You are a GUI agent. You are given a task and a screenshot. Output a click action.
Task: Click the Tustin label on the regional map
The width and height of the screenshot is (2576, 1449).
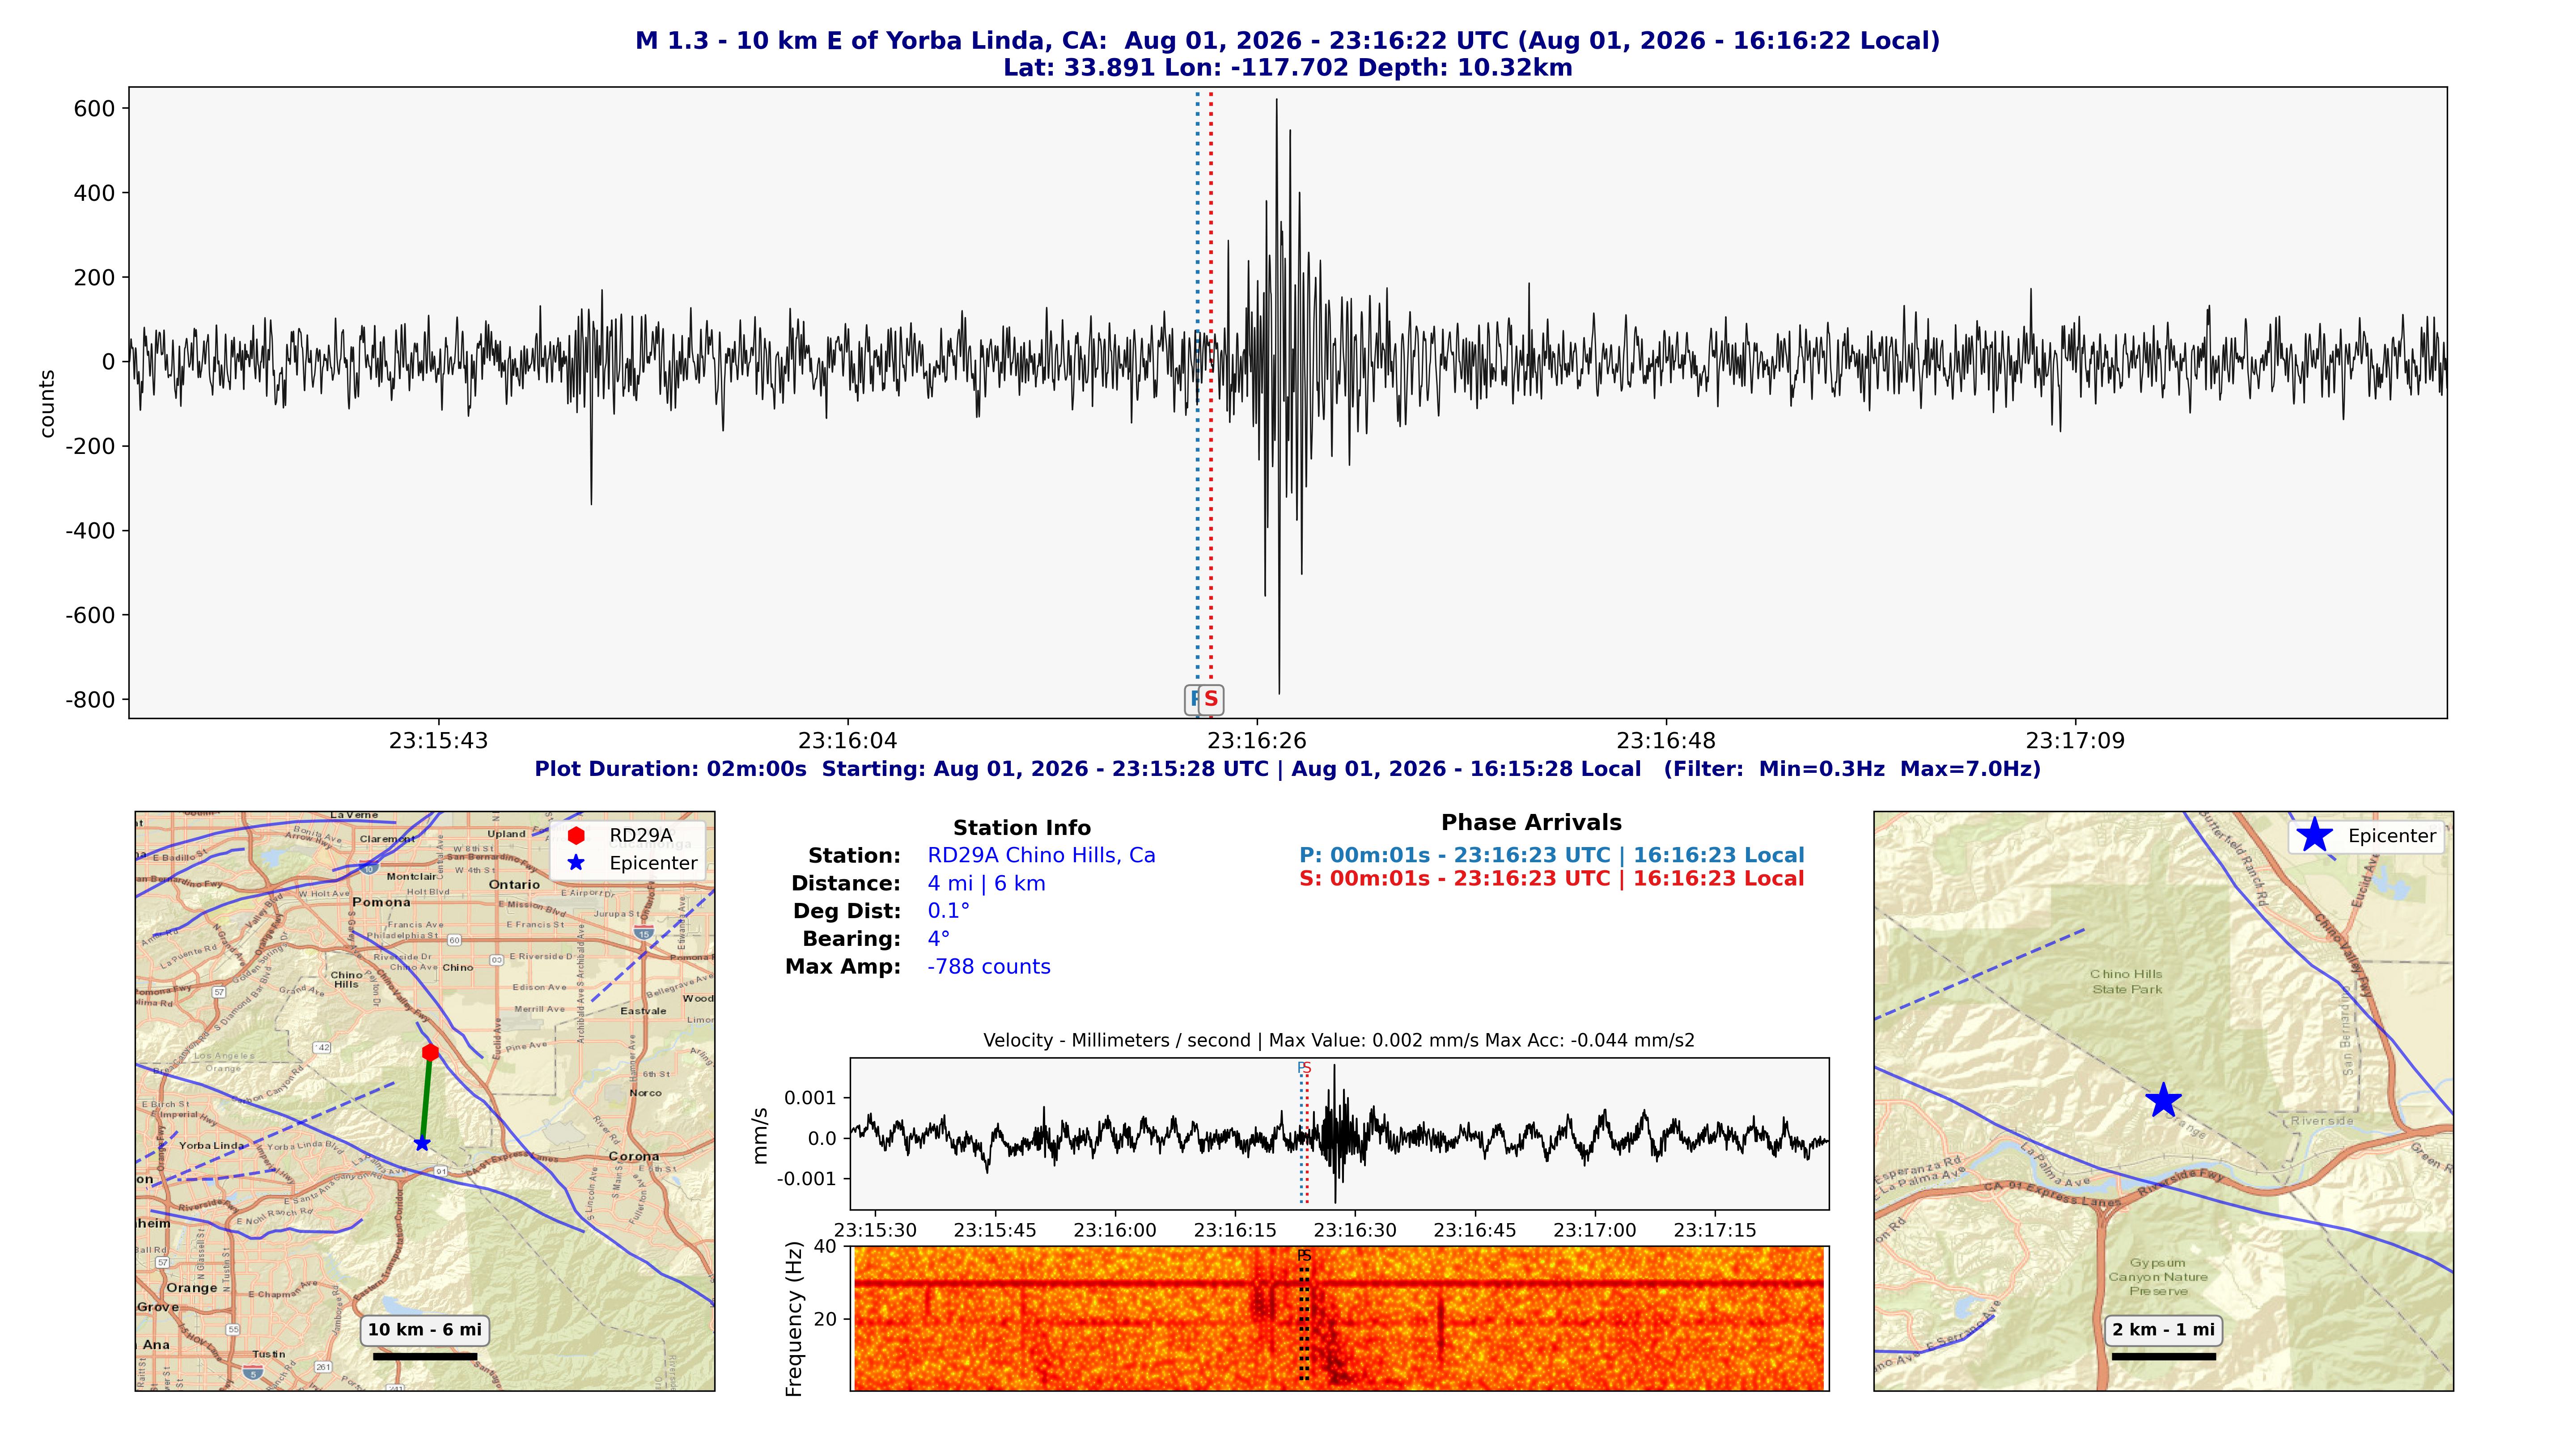coord(268,1354)
